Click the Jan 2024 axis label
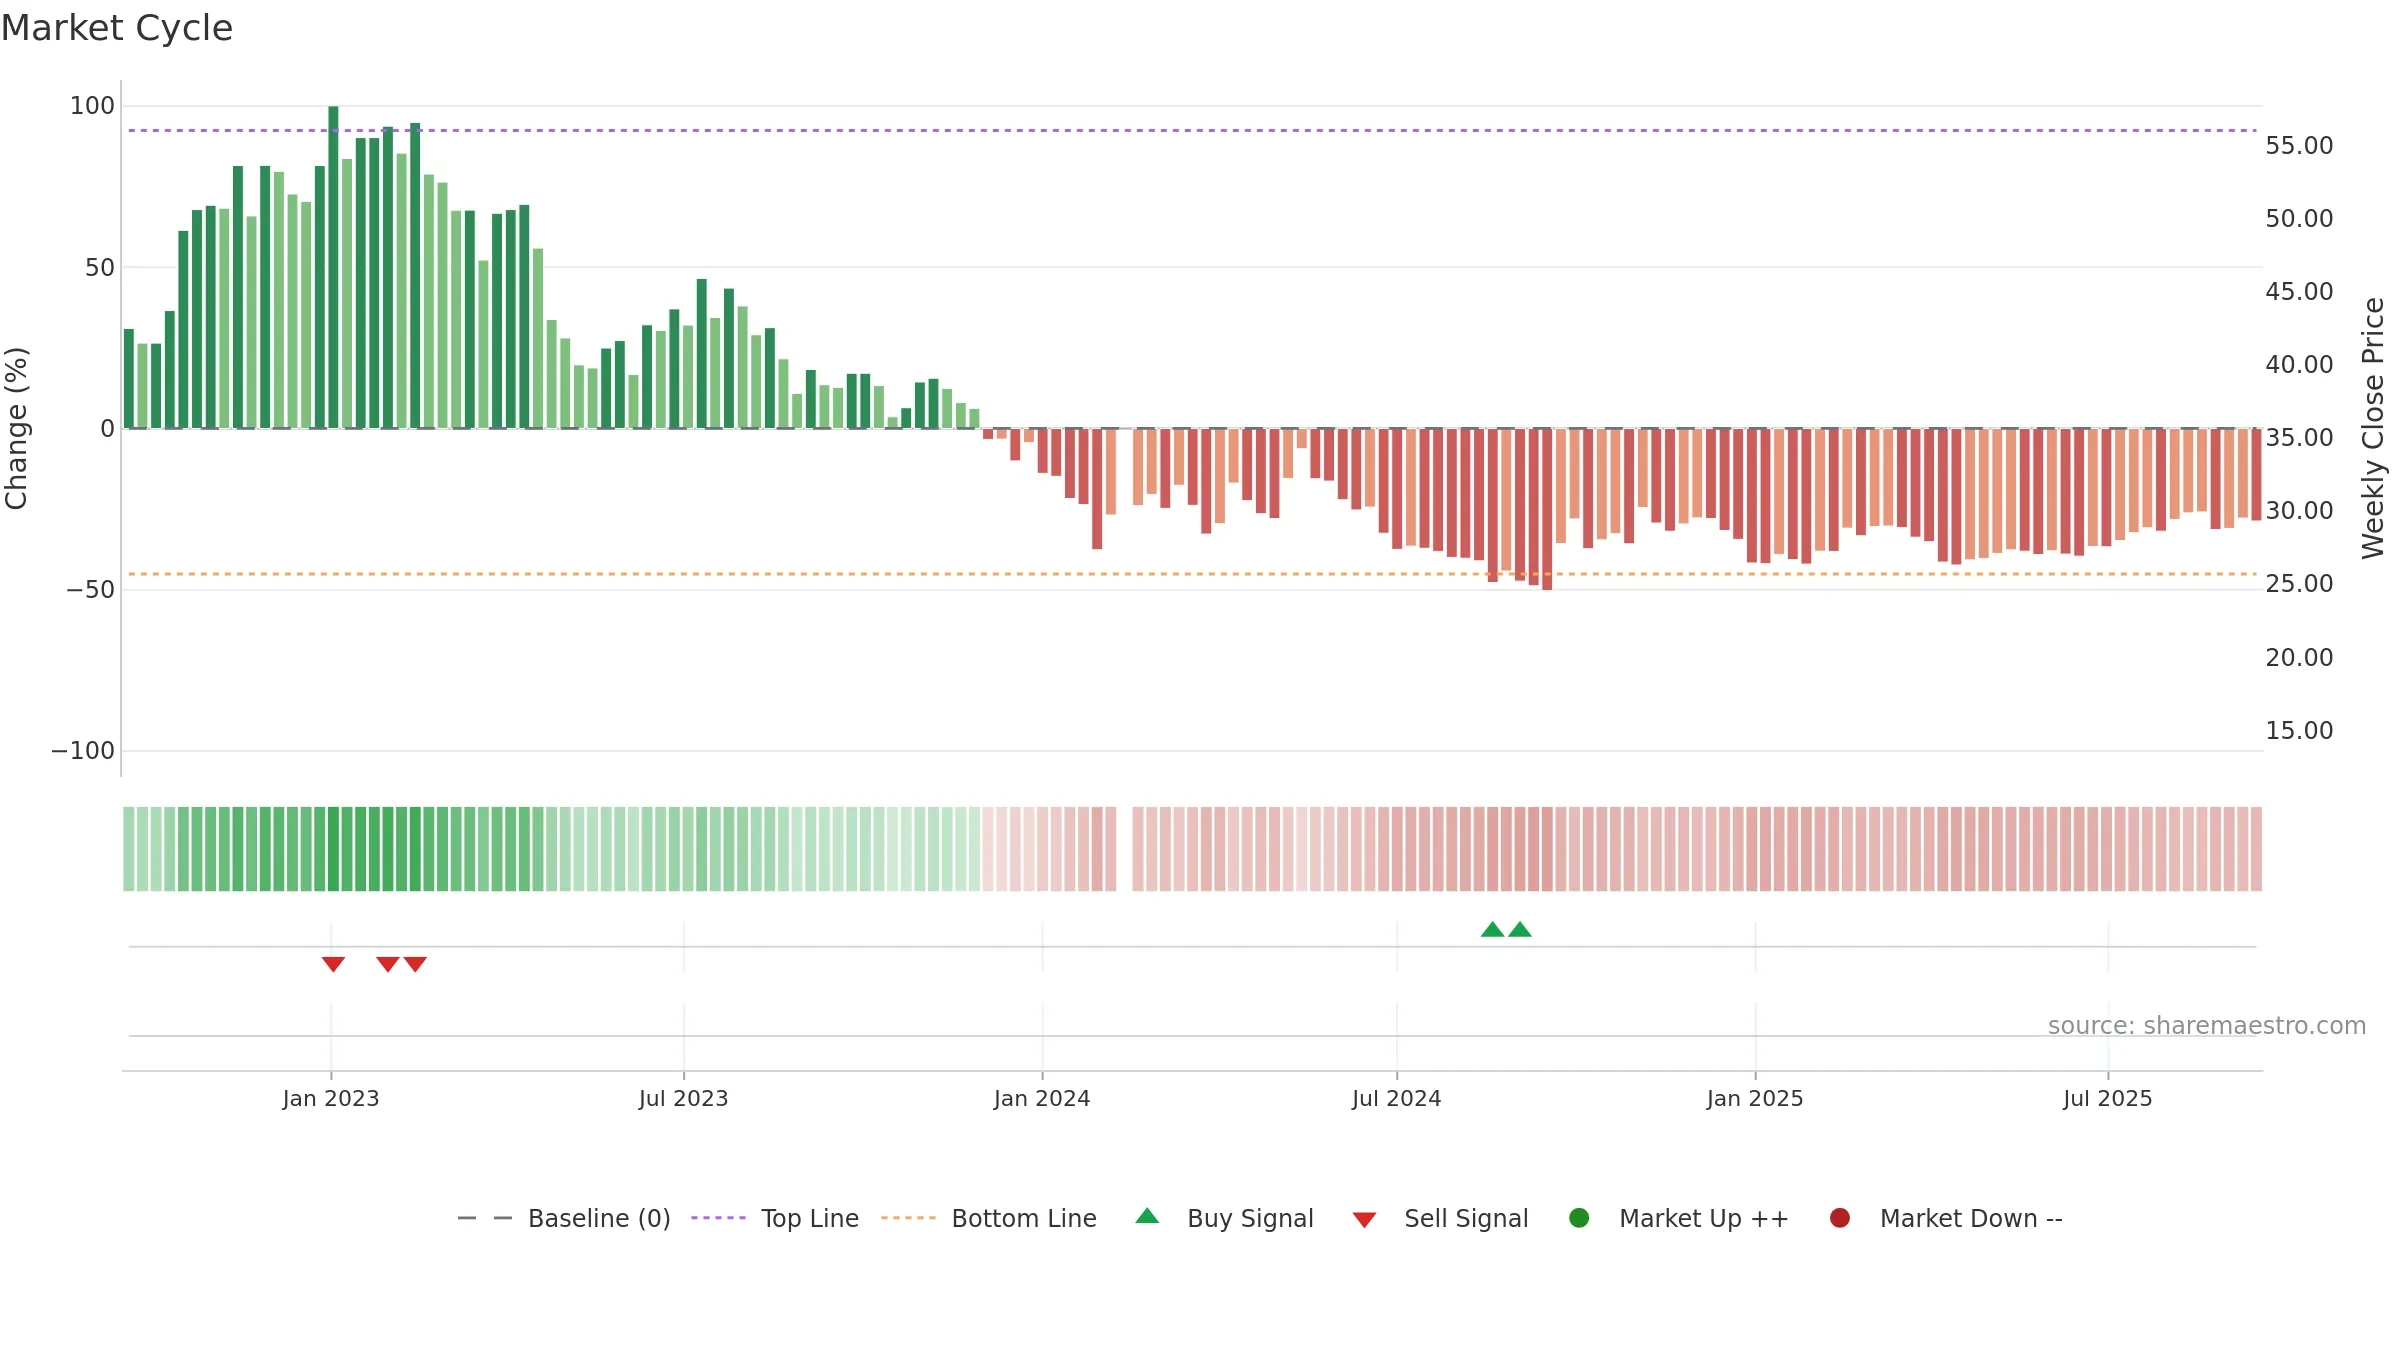The width and height of the screenshot is (2400, 1350). pyautogui.click(x=1042, y=1098)
